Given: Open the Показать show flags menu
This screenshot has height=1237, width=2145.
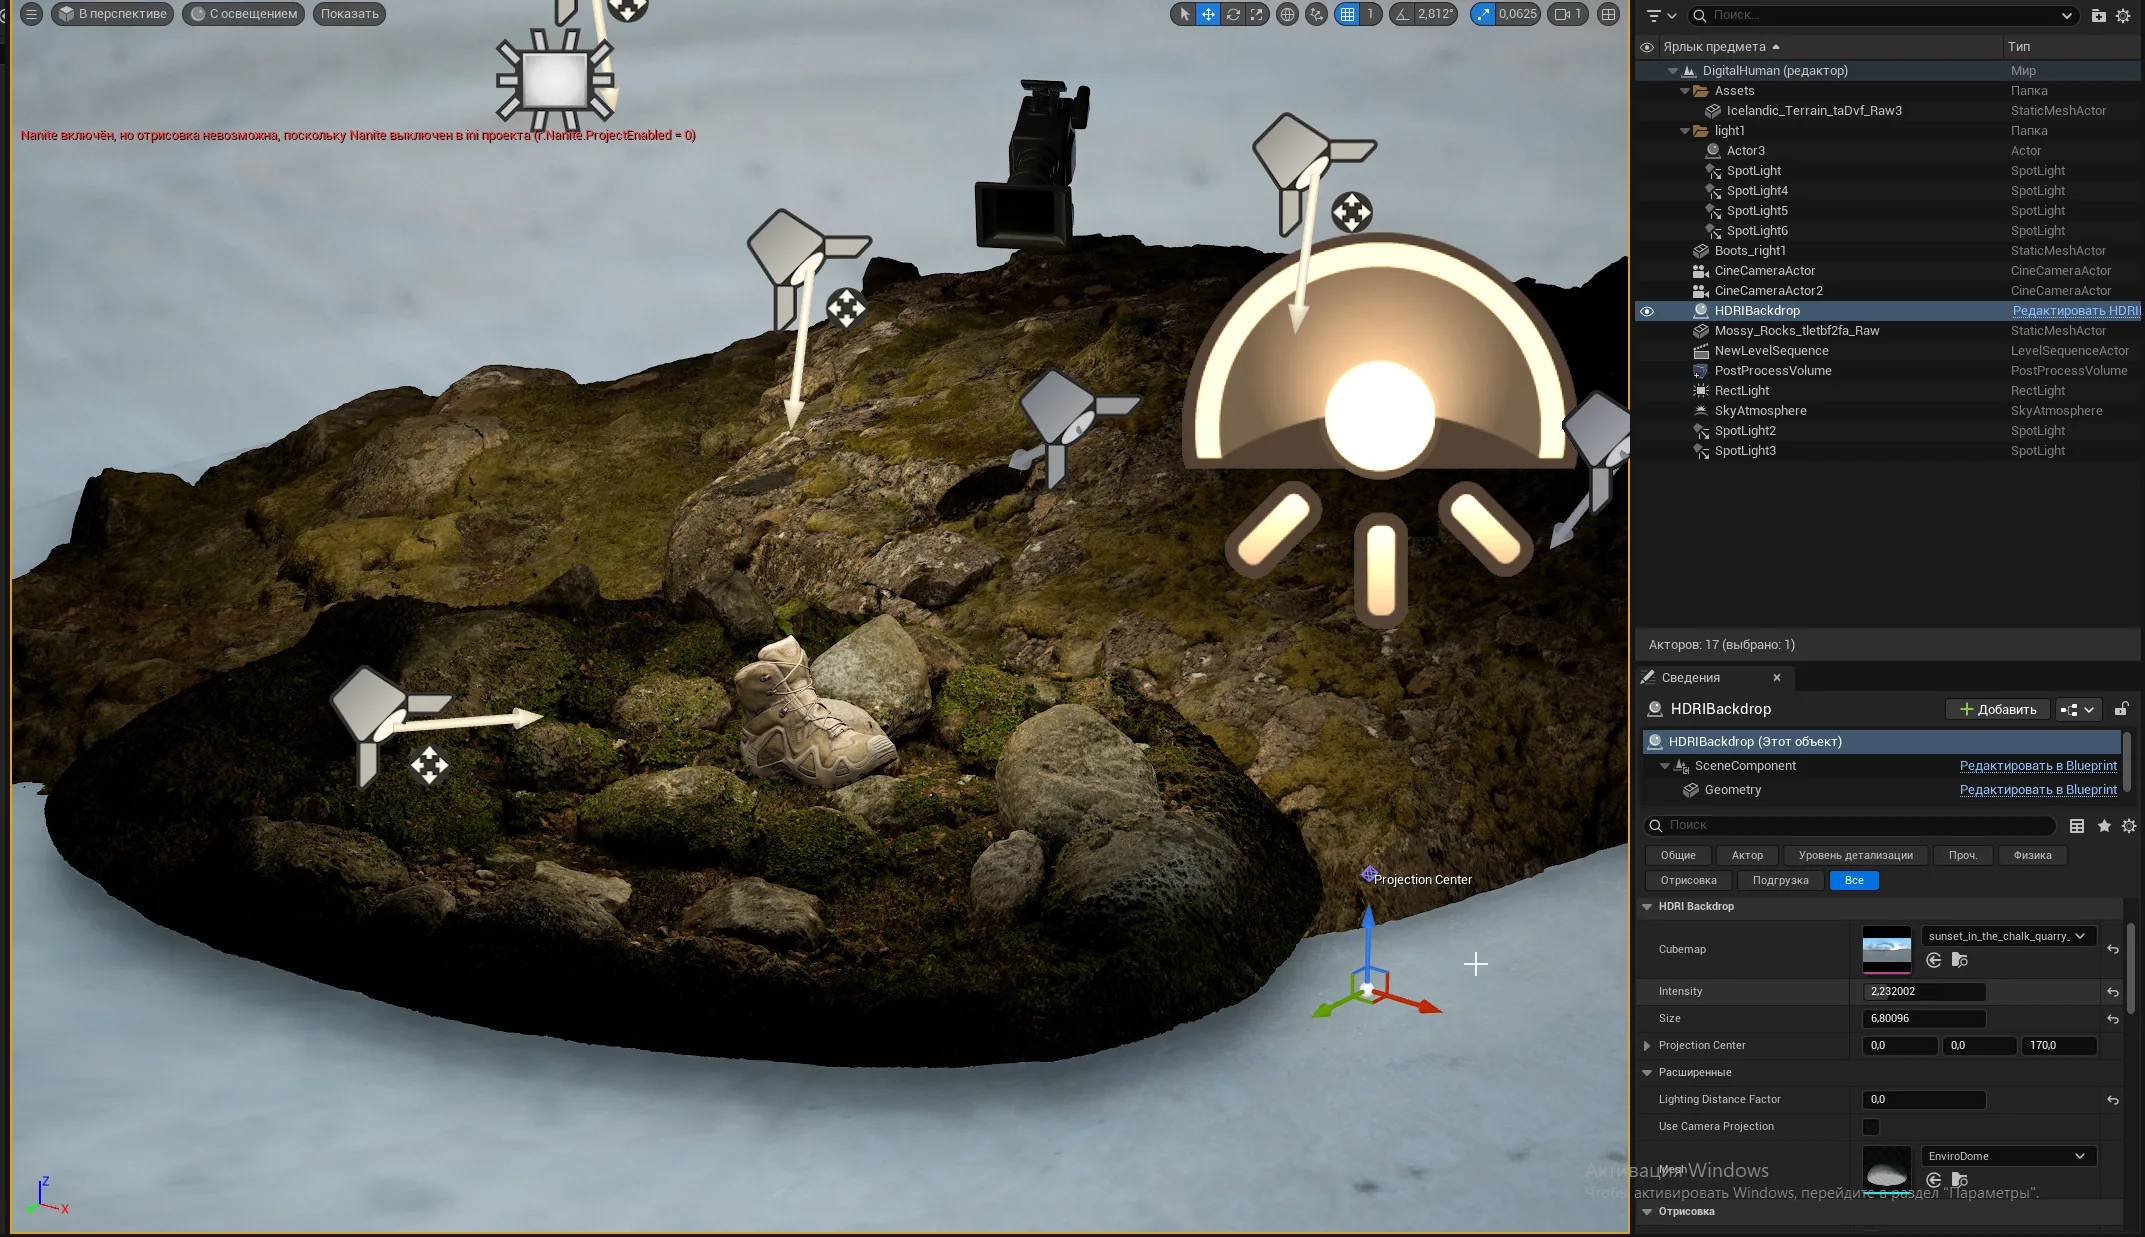Looking at the screenshot, I should [349, 14].
